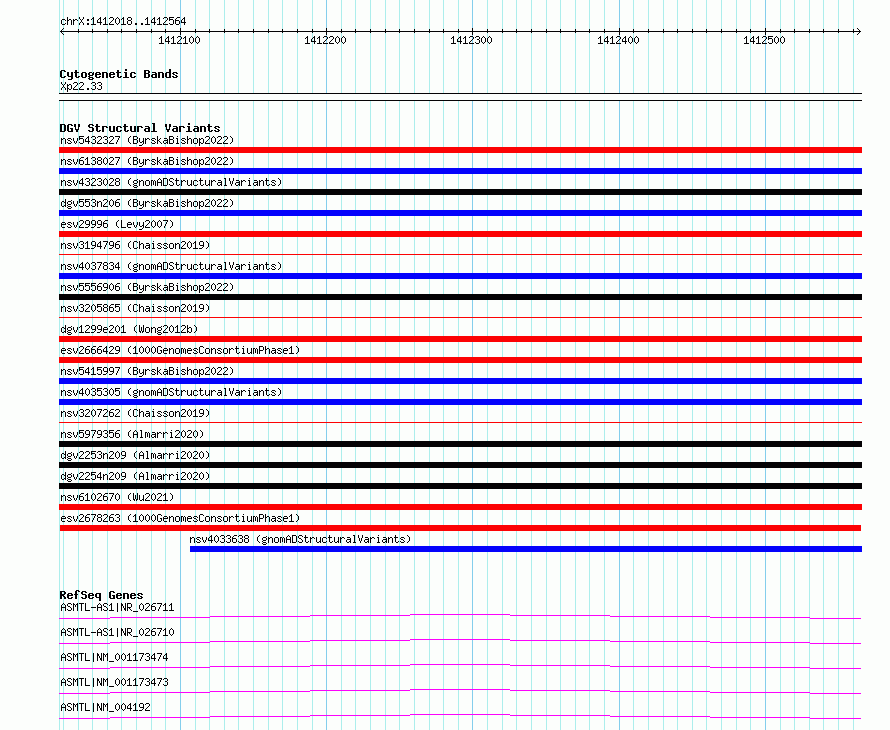Open variant esv2678263 (1000GenomesConsortiumPhase1)

pyautogui.click(x=180, y=518)
